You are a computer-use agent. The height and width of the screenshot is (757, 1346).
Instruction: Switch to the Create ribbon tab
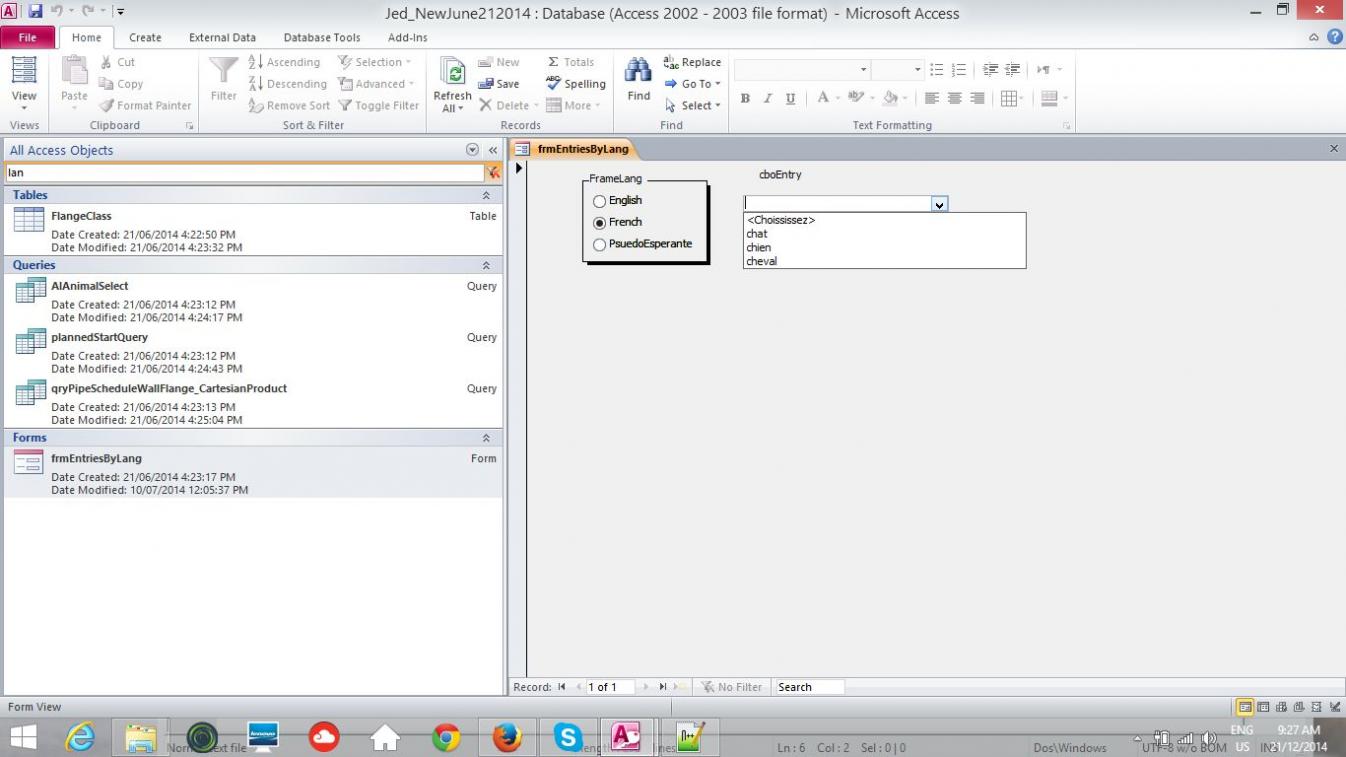pyautogui.click(x=145, y=38)
